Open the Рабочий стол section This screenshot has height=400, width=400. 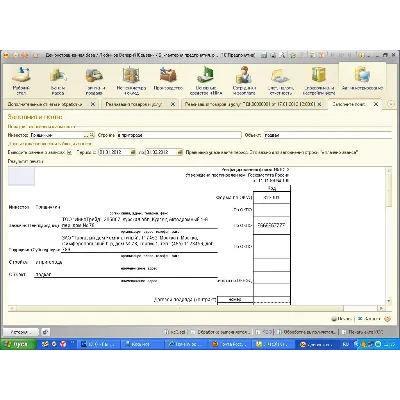(21, 80)
